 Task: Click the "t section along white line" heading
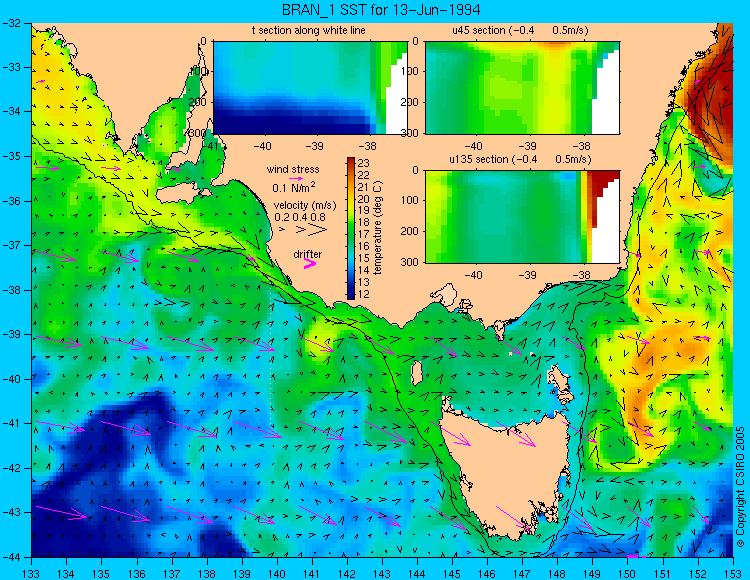[309, 31]
